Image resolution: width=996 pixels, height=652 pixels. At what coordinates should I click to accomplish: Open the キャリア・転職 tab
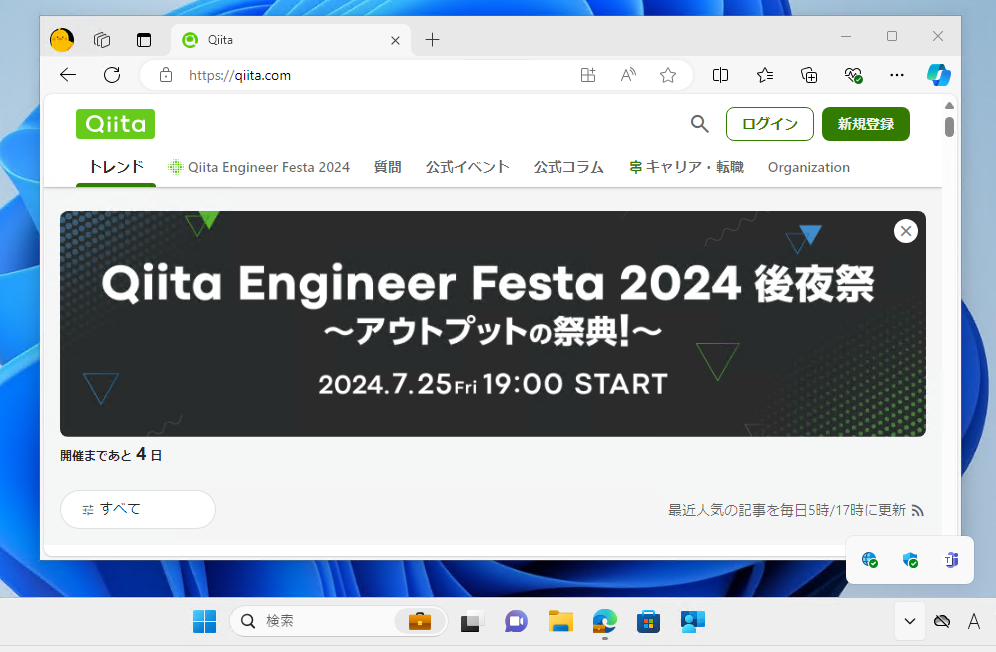point(686,167)
